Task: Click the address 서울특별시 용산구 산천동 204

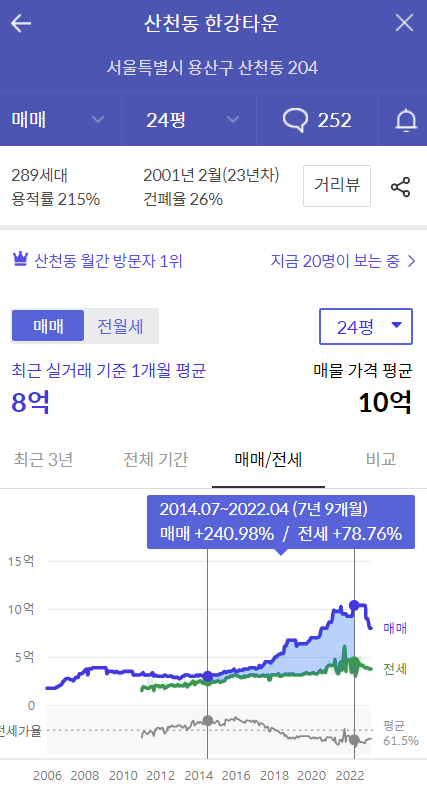Action: tap(213, 68)
